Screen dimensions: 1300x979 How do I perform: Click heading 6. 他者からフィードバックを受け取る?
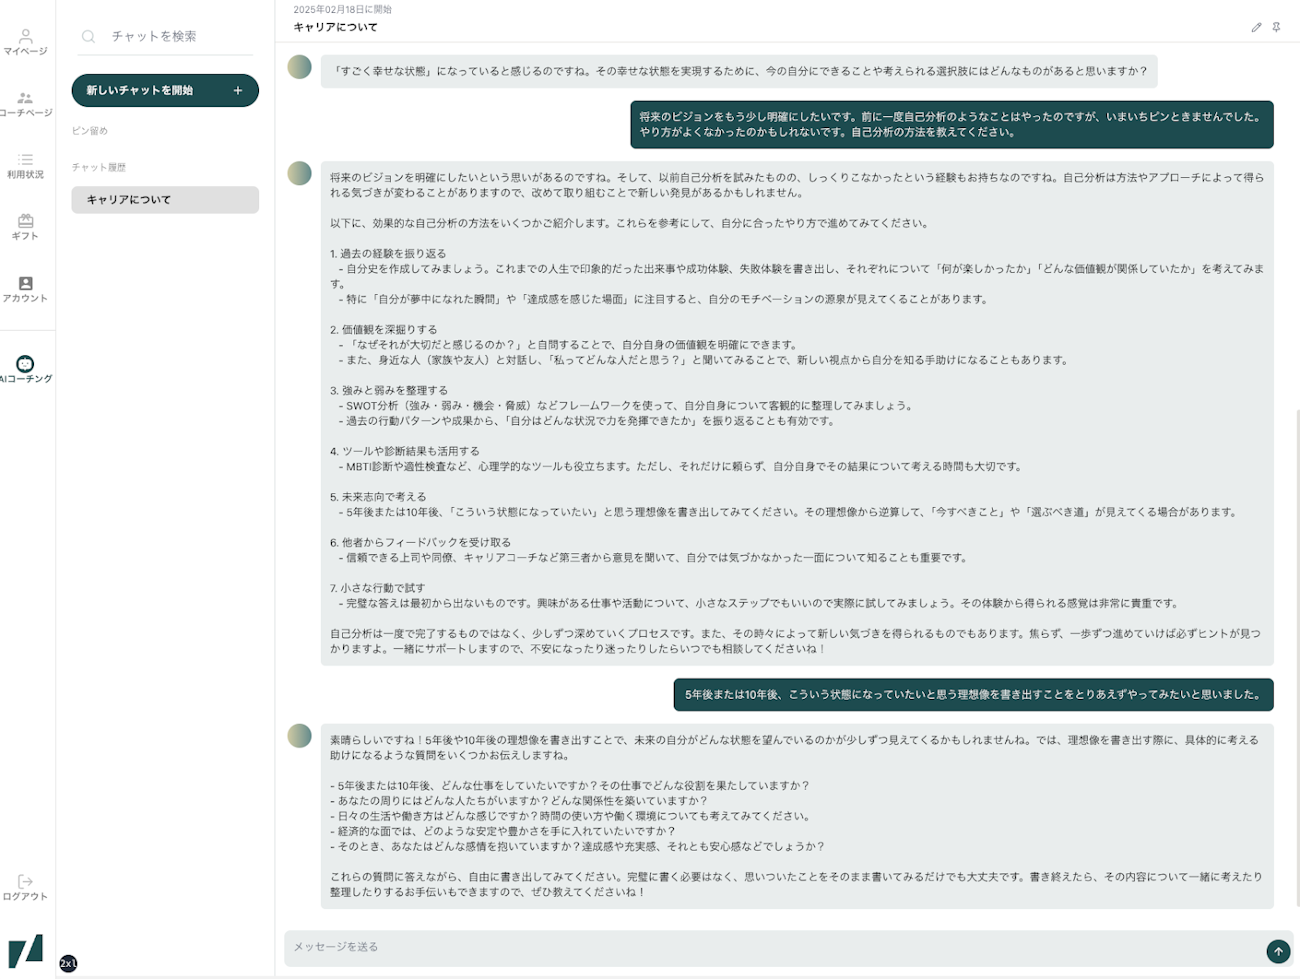[x=420, y=542]
